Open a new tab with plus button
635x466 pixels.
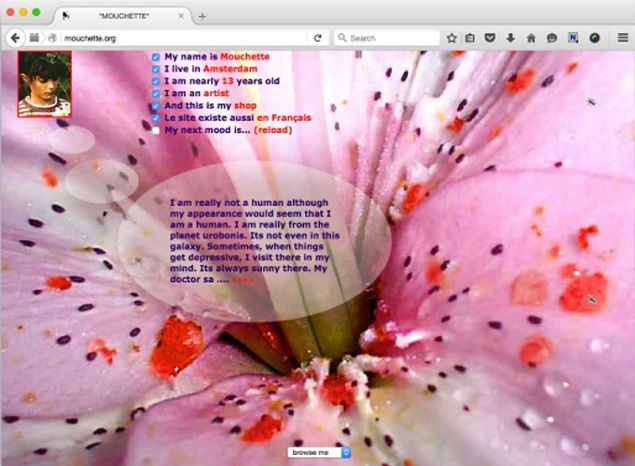pyautogui.click(x=202, y=16)
